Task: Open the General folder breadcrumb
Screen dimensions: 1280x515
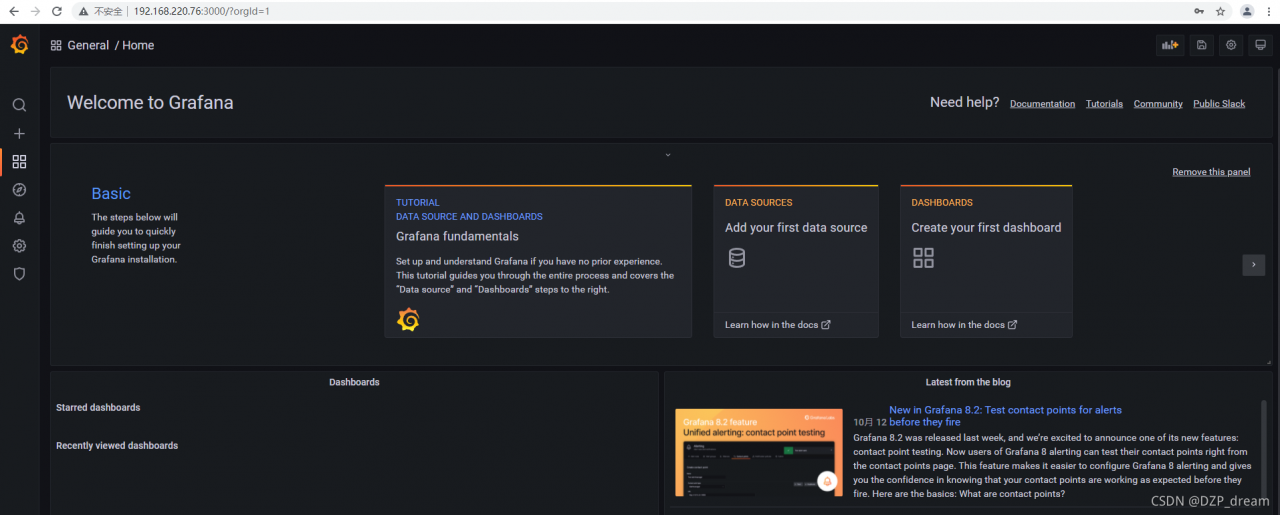Action: (x=88, y=45)
